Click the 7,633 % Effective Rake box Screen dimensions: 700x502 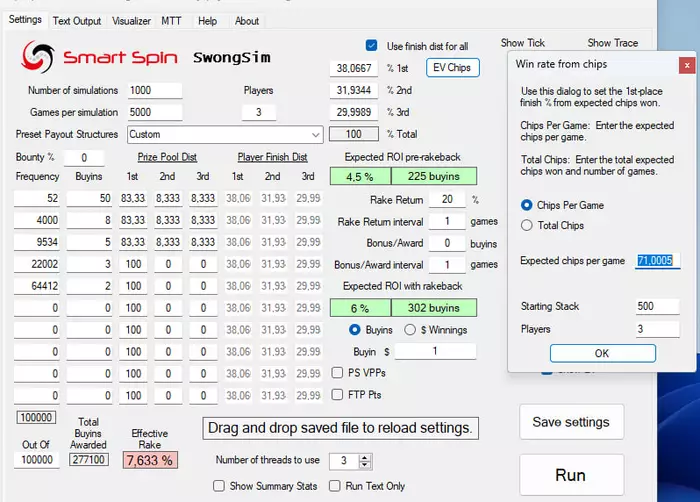coord(150,460)
